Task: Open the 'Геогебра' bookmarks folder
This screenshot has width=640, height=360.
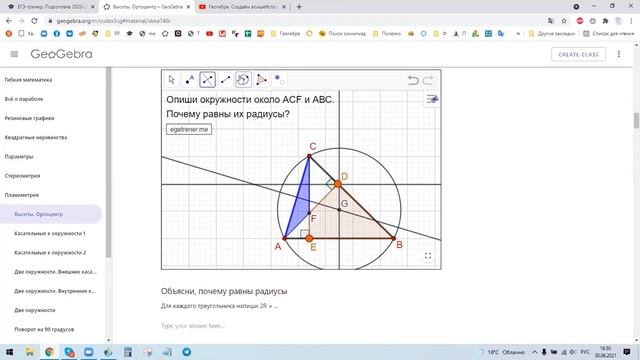Action: click(285, 33)
